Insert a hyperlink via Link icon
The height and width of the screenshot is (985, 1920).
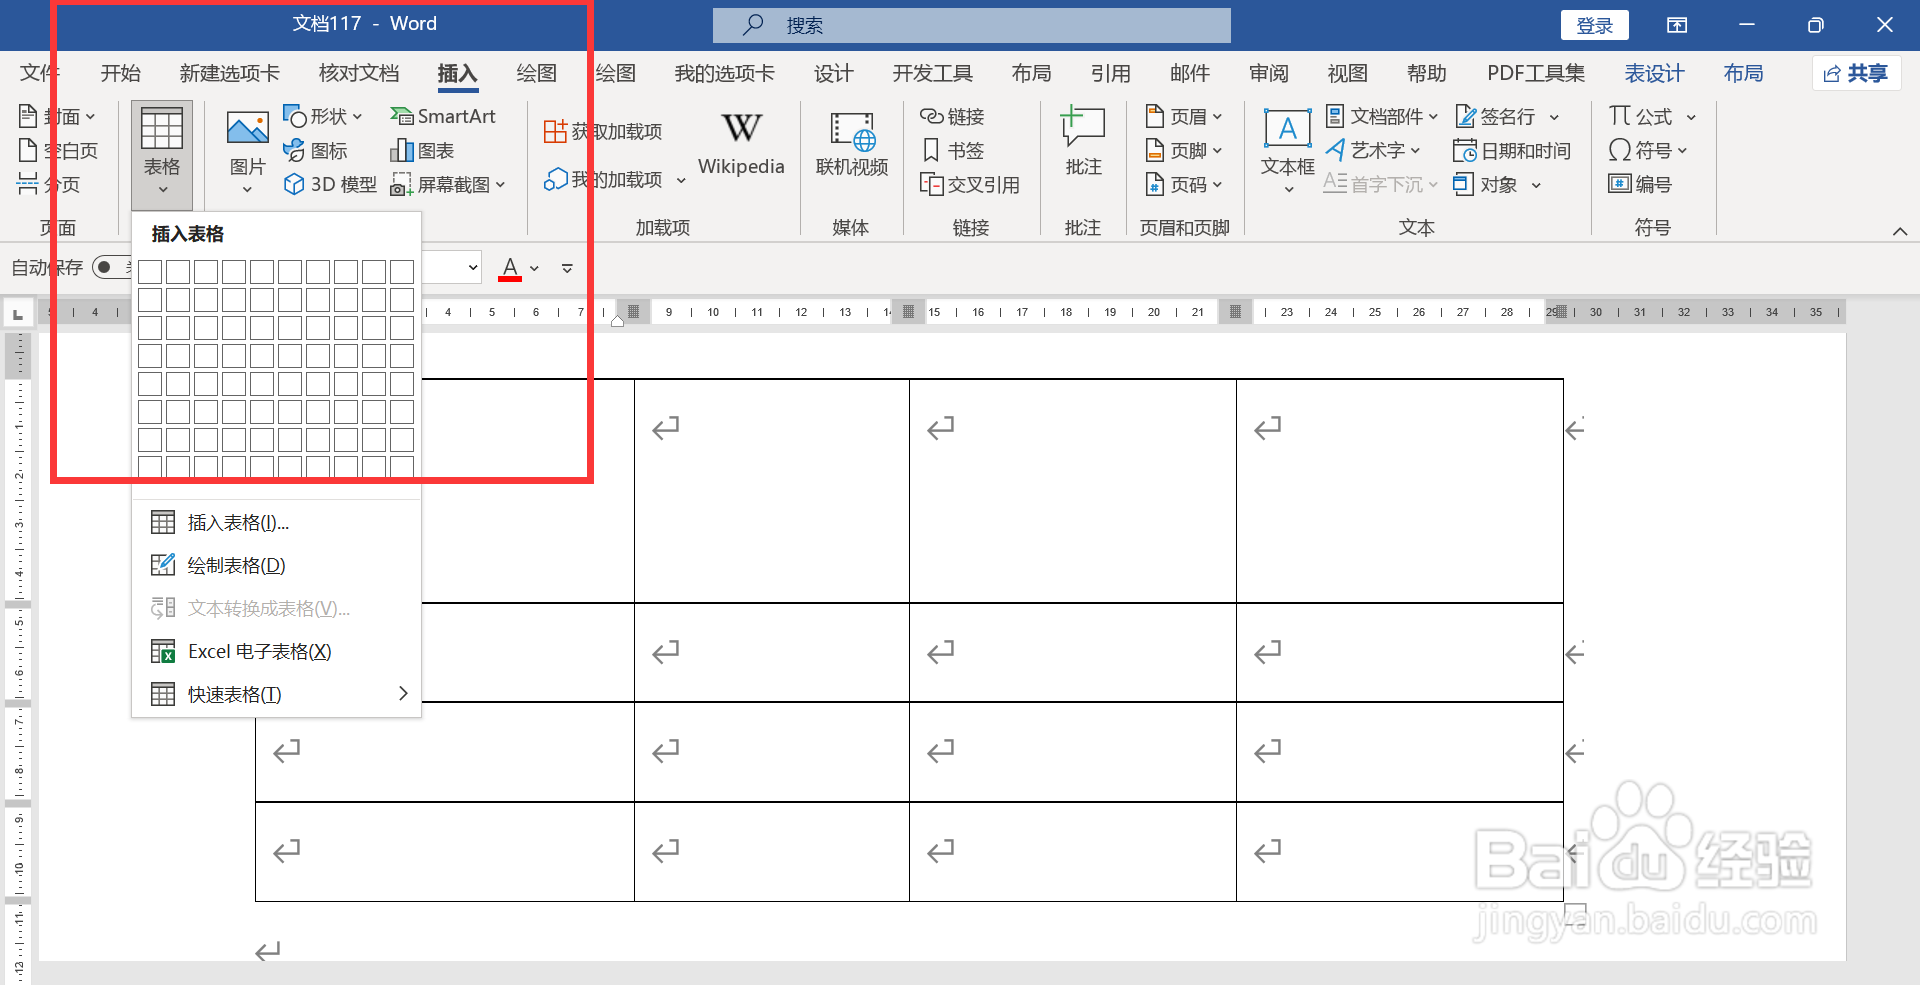[952, 116]
